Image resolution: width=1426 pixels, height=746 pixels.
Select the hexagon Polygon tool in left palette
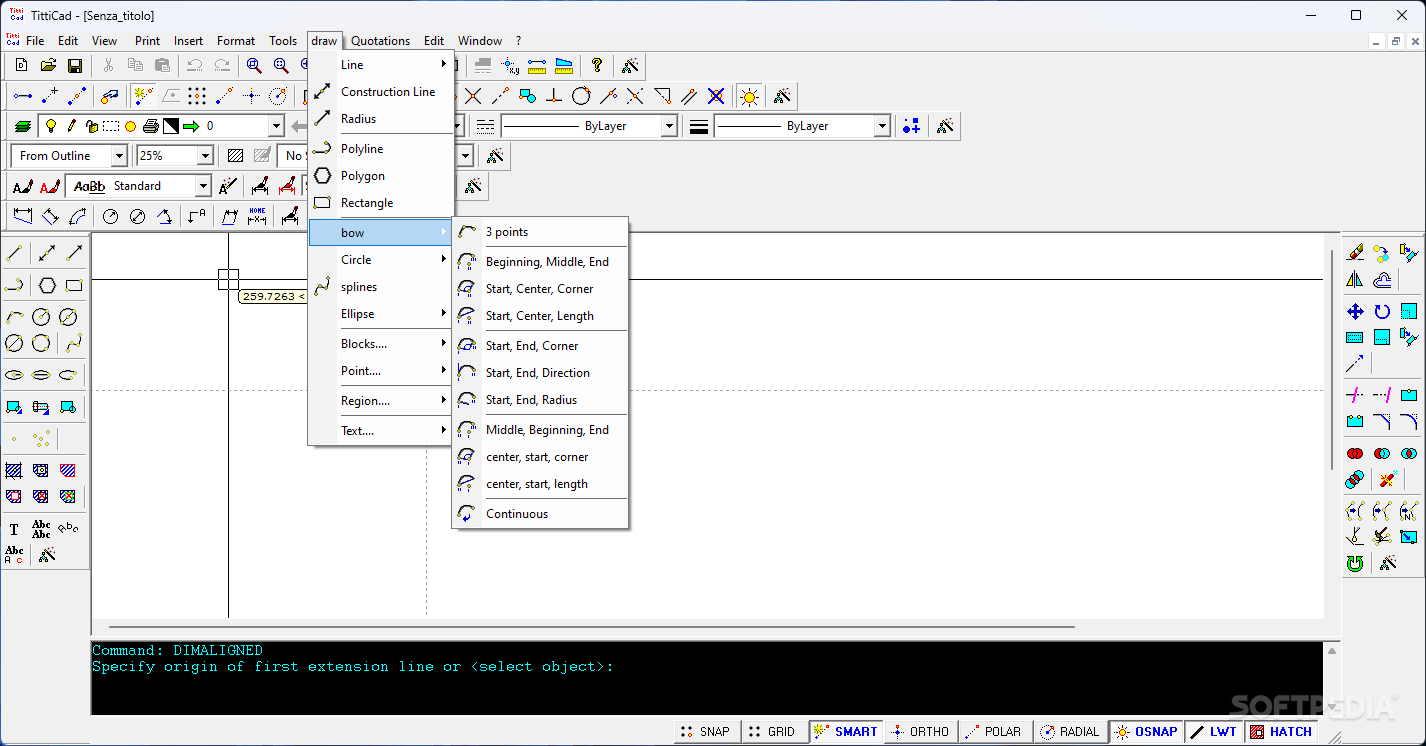47,285
